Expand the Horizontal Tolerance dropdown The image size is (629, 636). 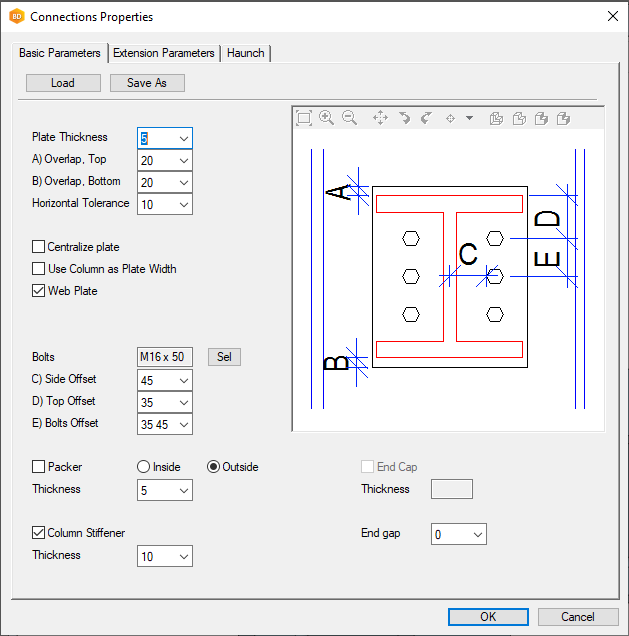[182, 204]
